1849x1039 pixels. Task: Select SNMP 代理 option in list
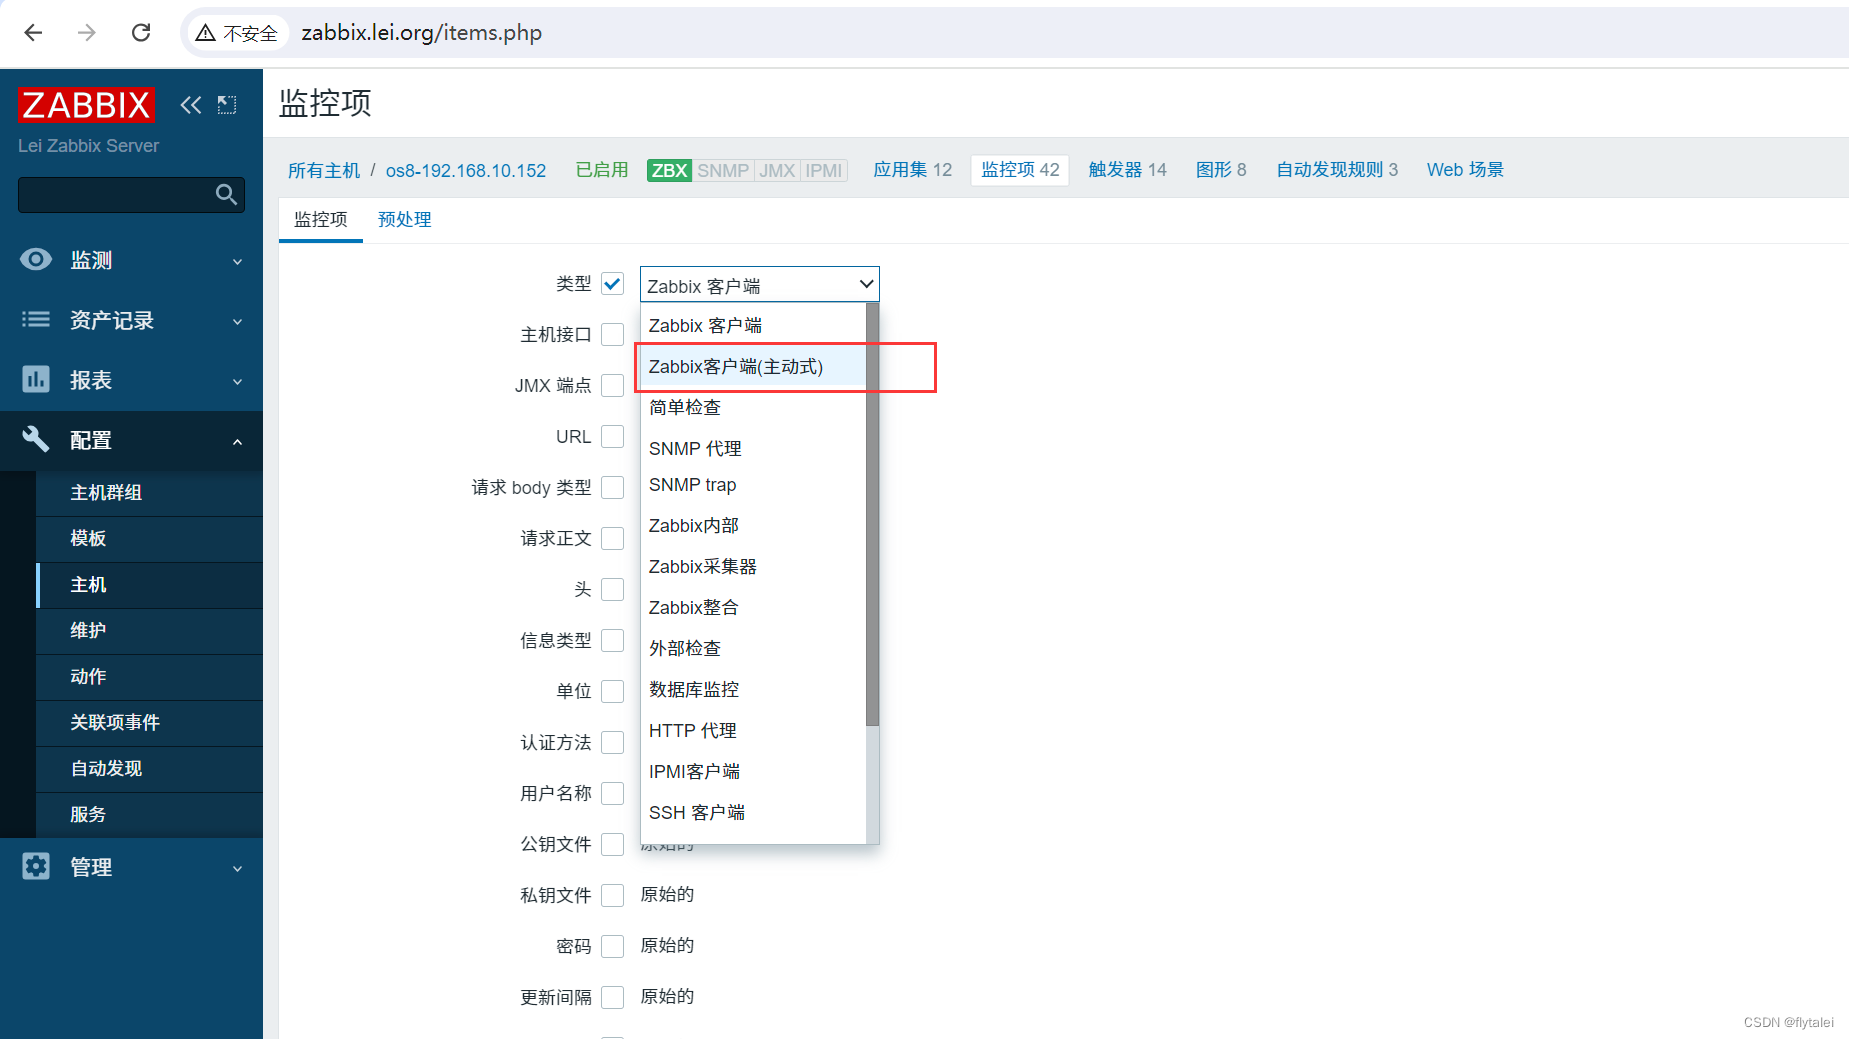coord(753,449)
